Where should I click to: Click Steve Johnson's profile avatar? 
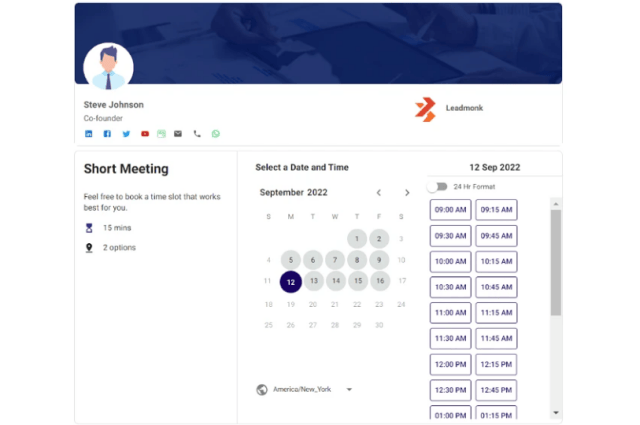point(108,66)
